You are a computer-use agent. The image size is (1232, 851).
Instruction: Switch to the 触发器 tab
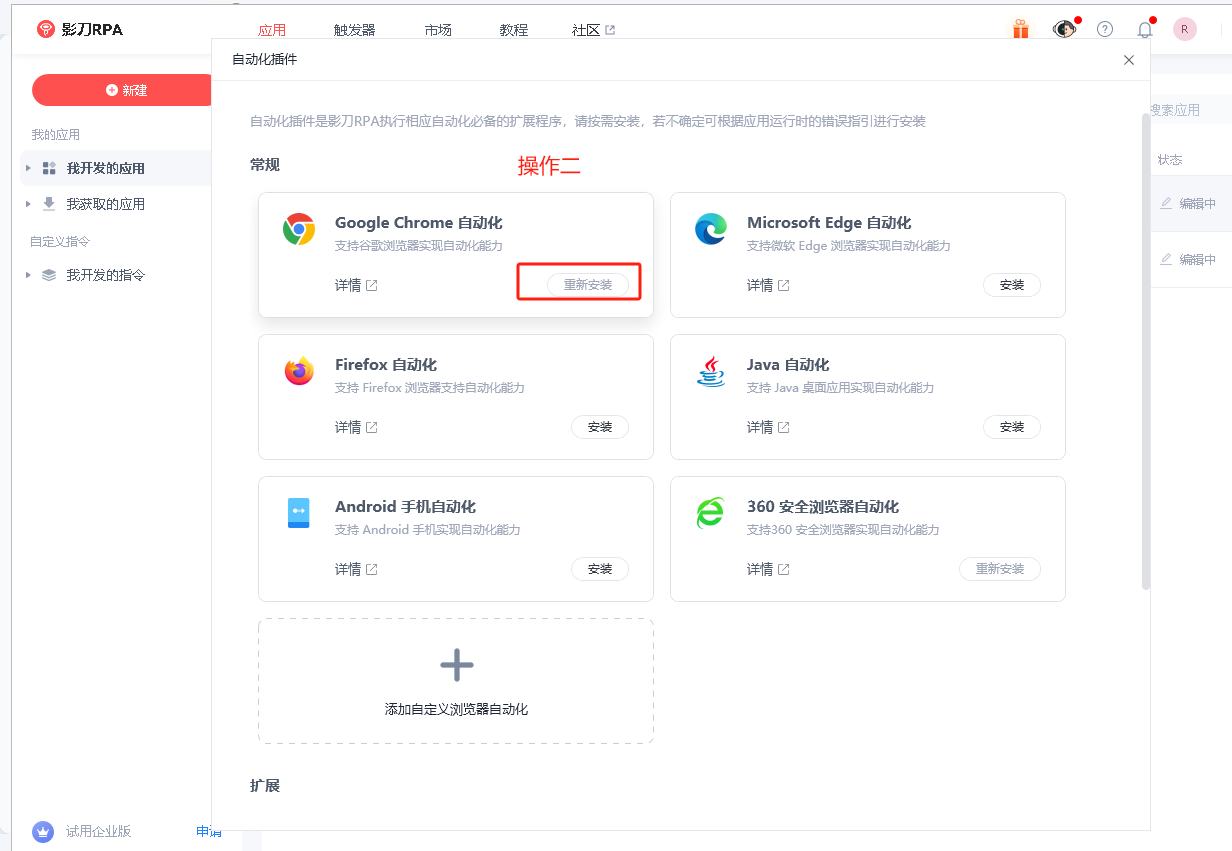[355, 30]
